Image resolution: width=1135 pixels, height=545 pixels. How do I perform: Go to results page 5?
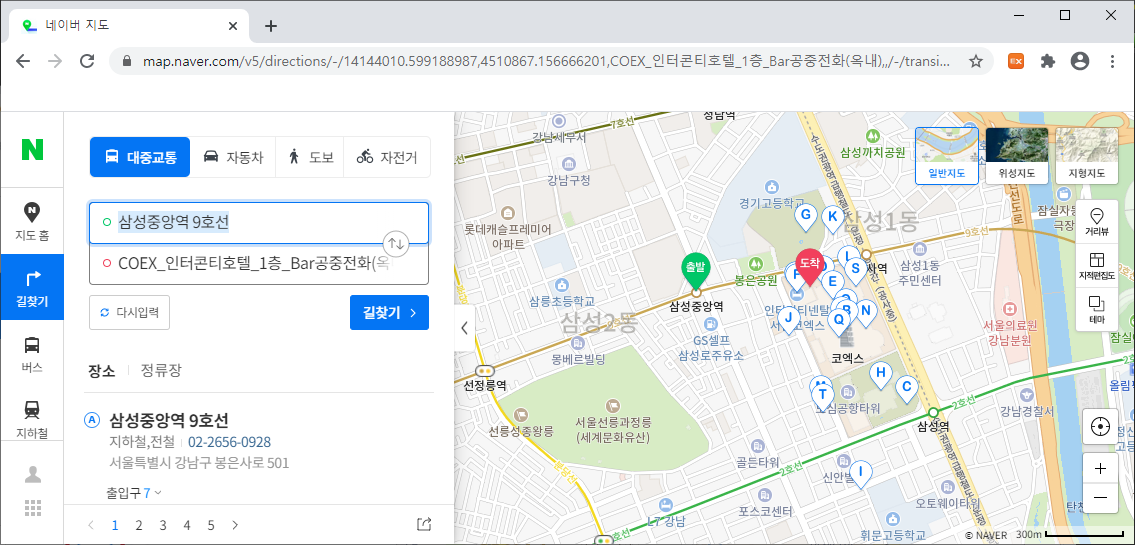point(211,525)
